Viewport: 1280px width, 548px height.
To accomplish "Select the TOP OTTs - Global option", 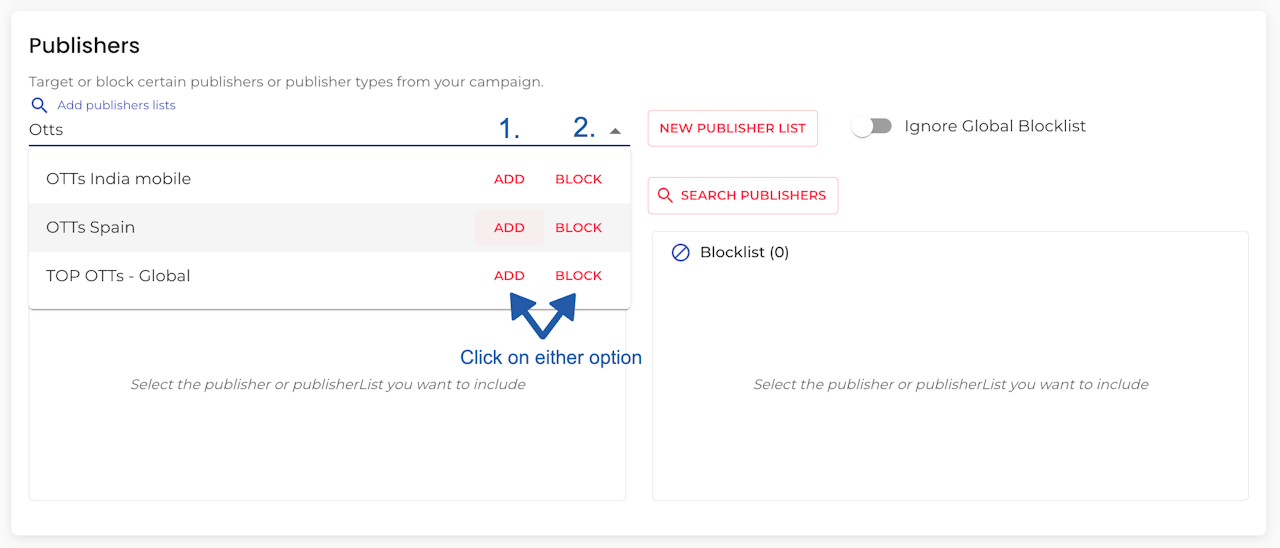I will coord(118,276).
